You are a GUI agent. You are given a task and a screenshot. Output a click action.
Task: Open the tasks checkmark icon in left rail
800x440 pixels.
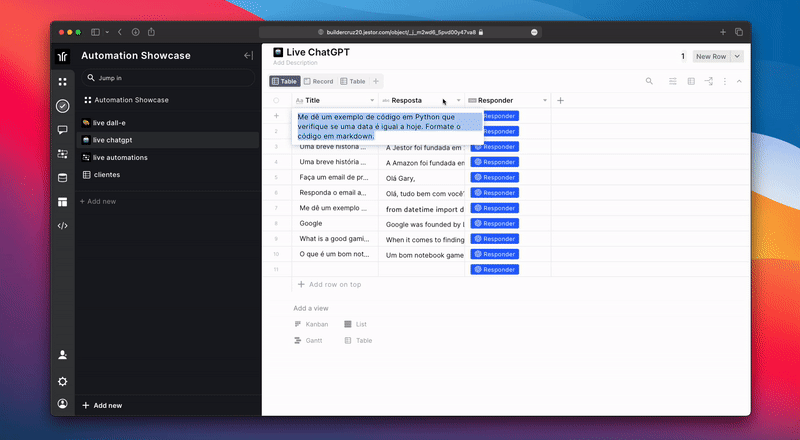[x=63, y=106]
